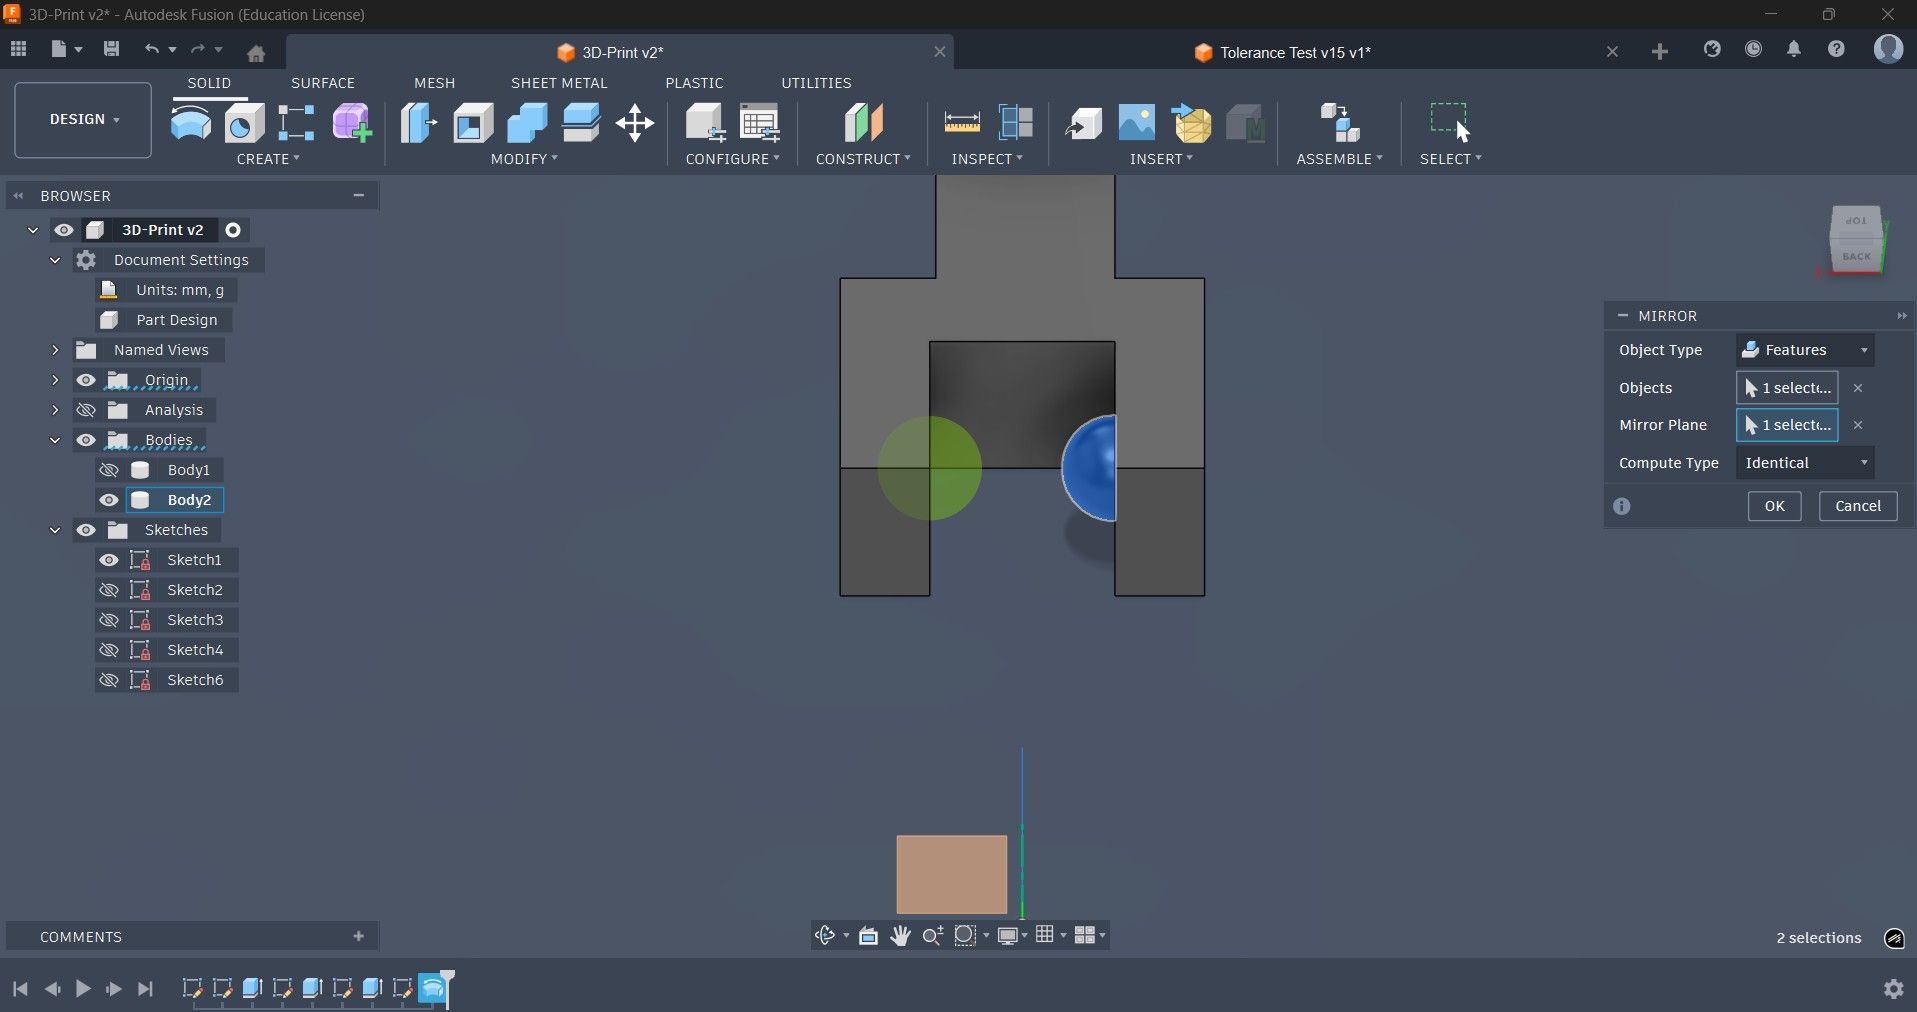1917x1012 pixels.
Task: Add a new comment with plus icon
Action: point(358,936)
